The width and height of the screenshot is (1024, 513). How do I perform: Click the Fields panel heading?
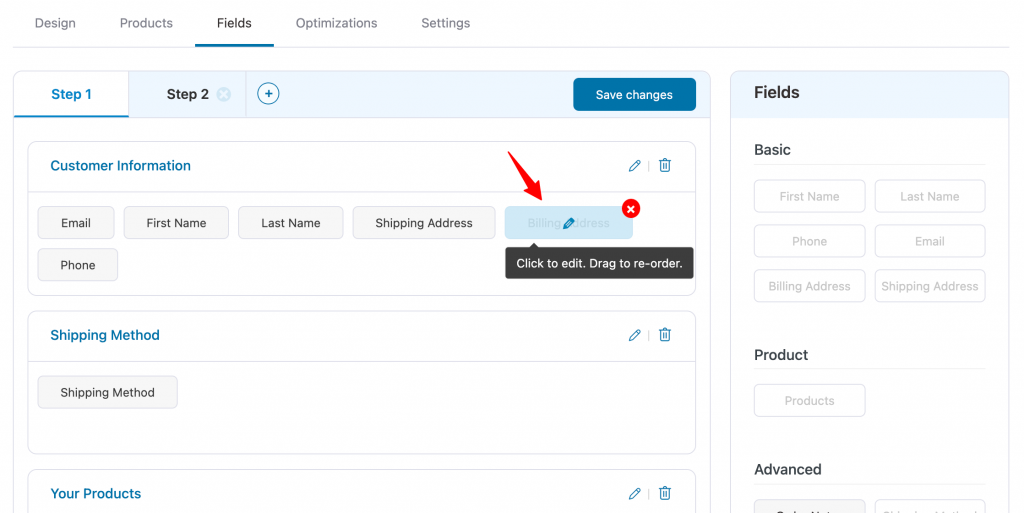pos(776,93)
